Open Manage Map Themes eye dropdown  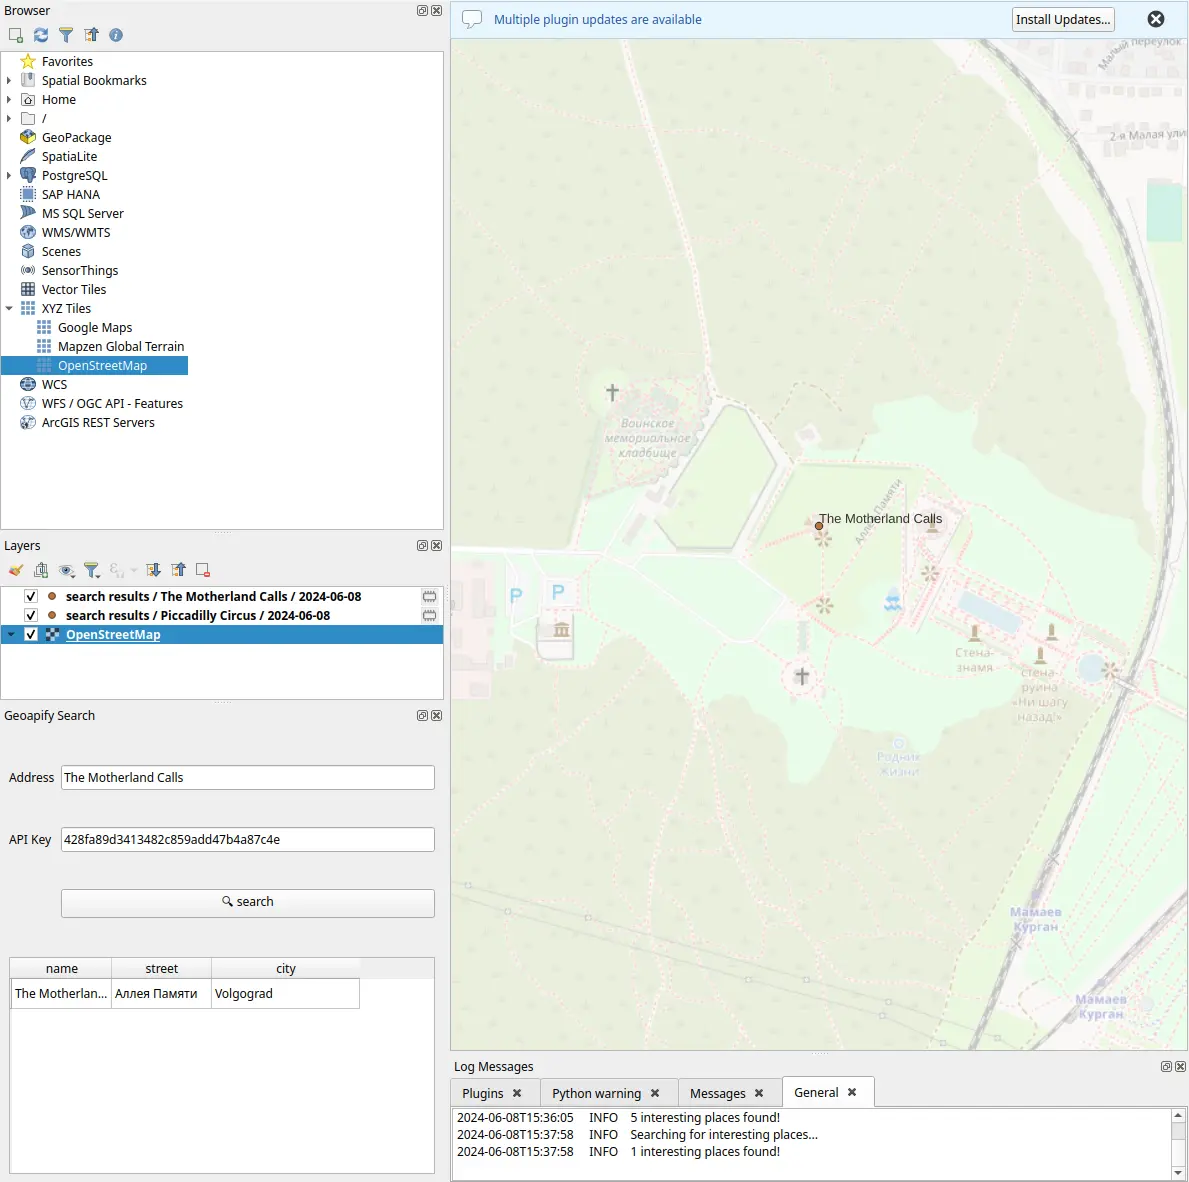[x=67, y=570]
